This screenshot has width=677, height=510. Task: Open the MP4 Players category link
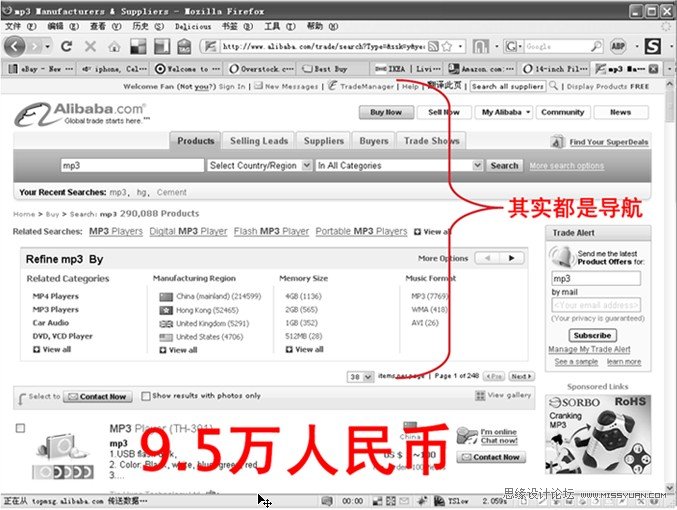[x=56, y=296]
